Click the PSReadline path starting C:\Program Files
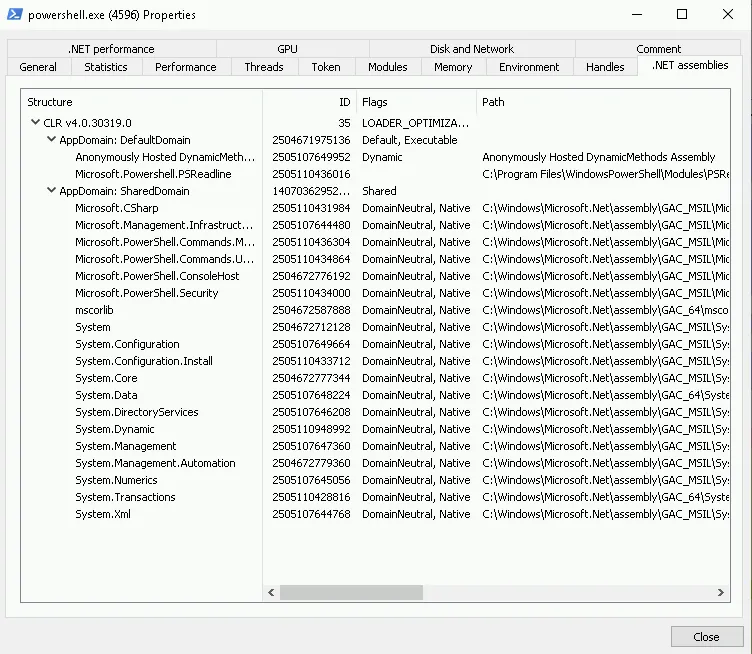 point(606,174)
